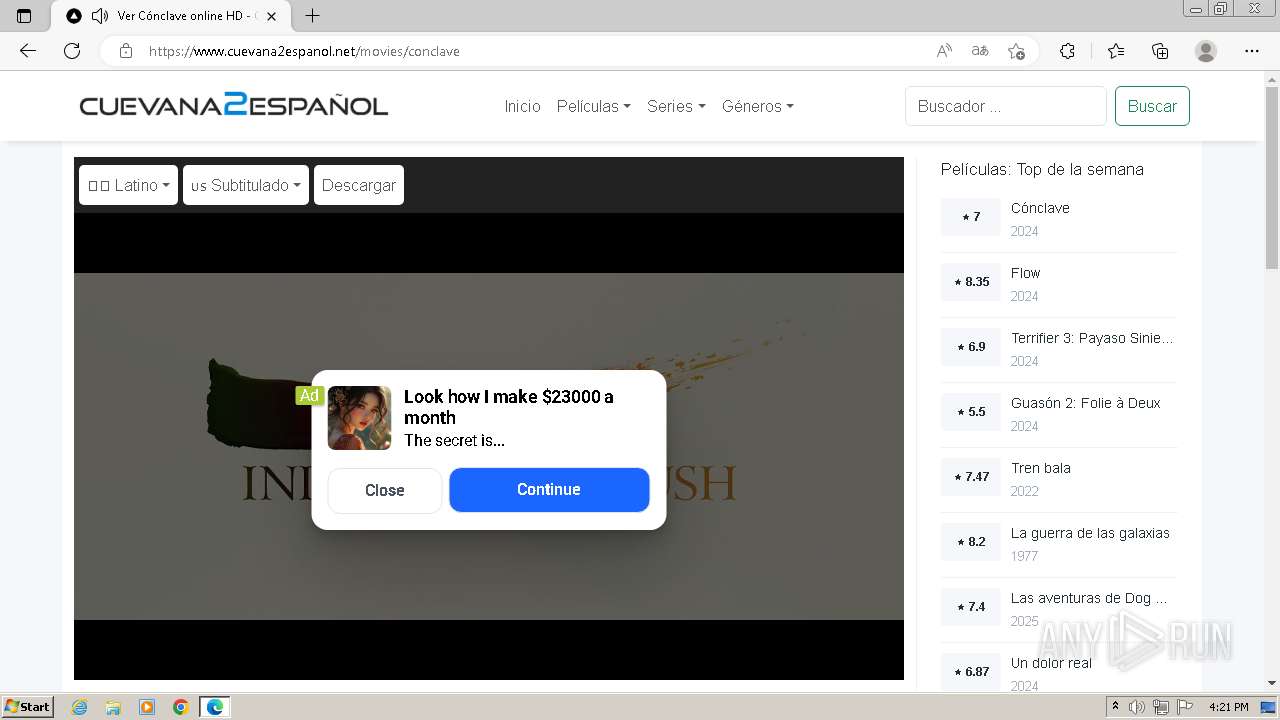Open La guerra de las galaxias

1090,533
